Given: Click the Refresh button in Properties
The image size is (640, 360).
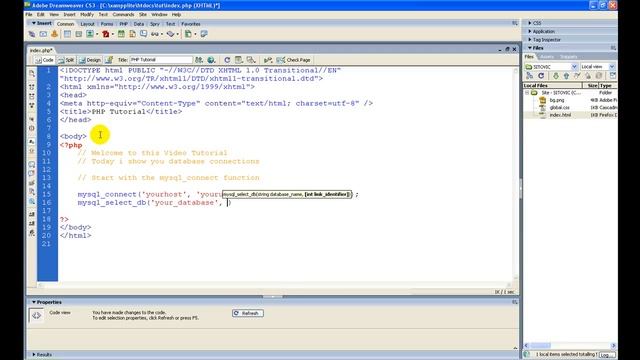Looking at the screenshot, I should 248,313.
